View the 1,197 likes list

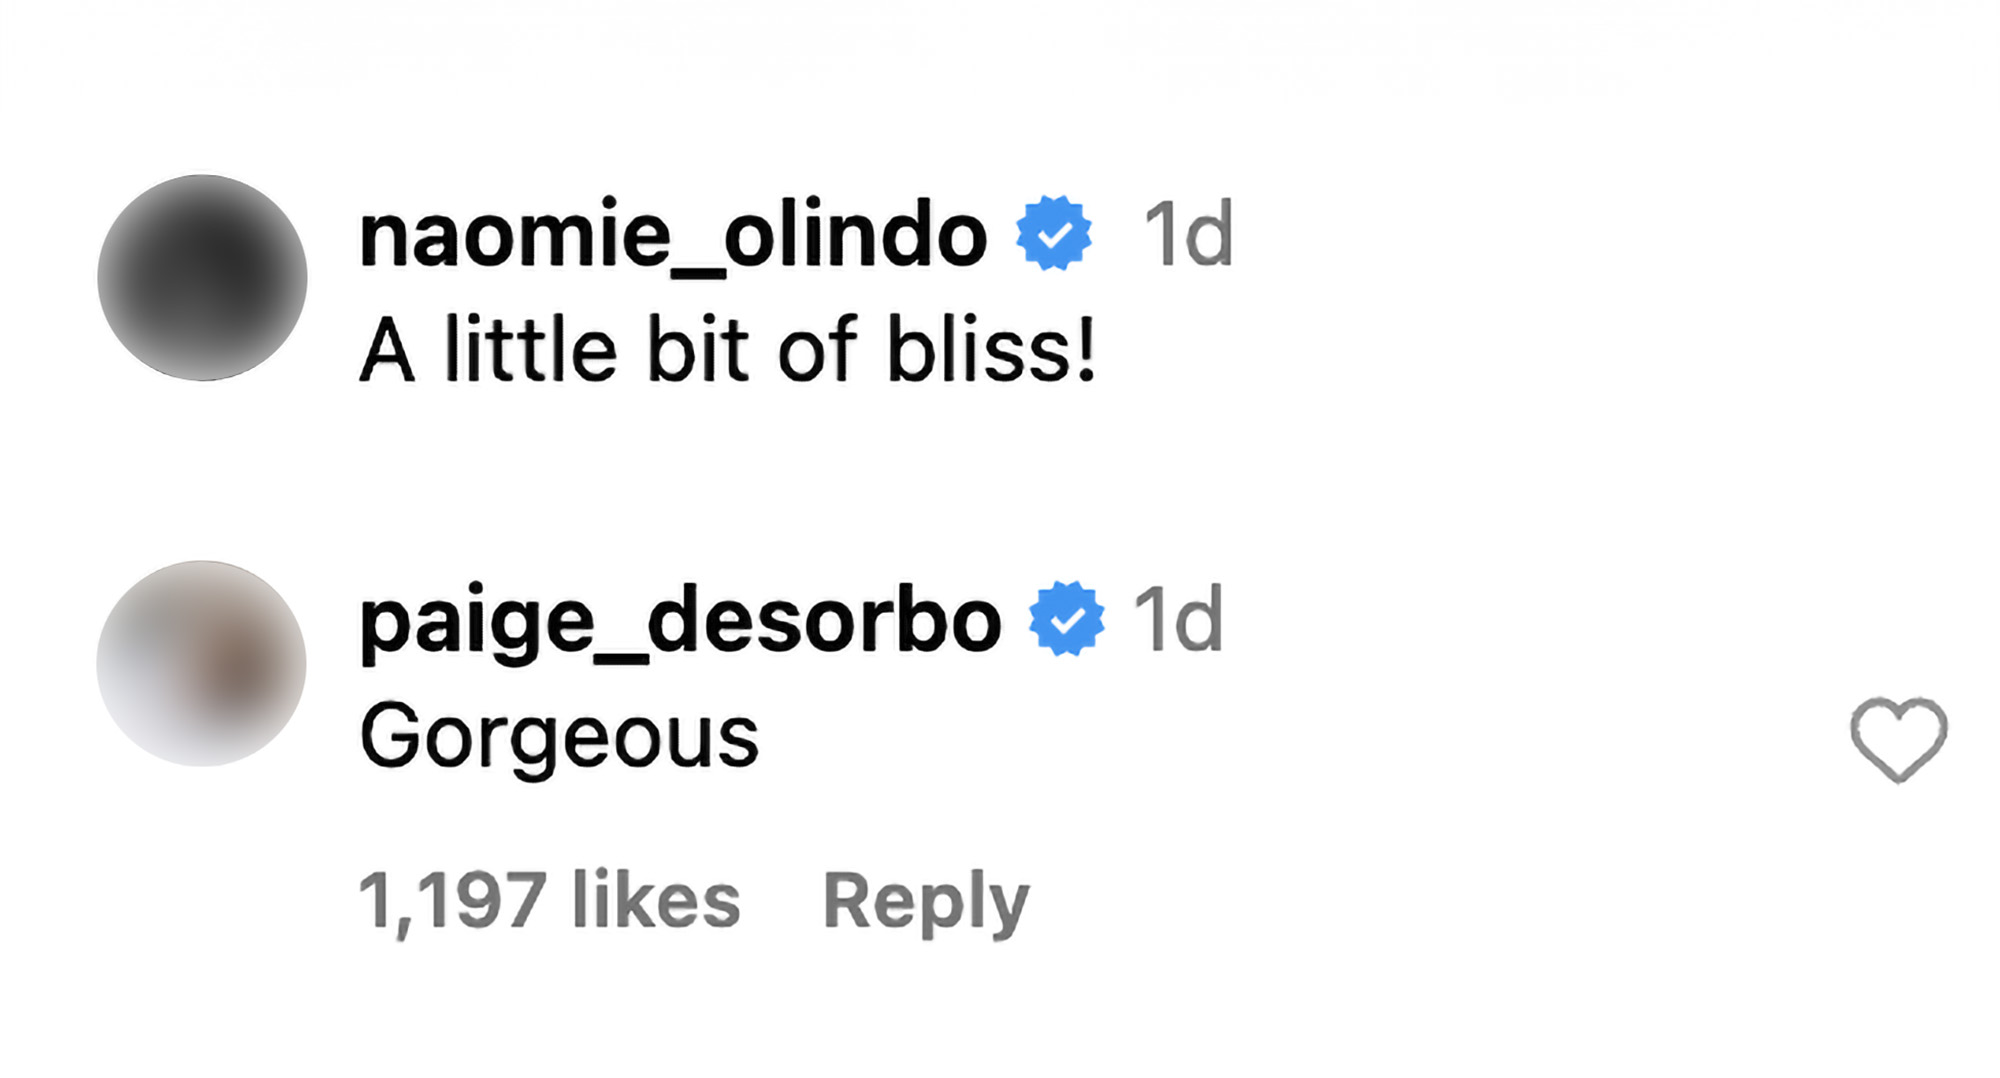point(549,901)
